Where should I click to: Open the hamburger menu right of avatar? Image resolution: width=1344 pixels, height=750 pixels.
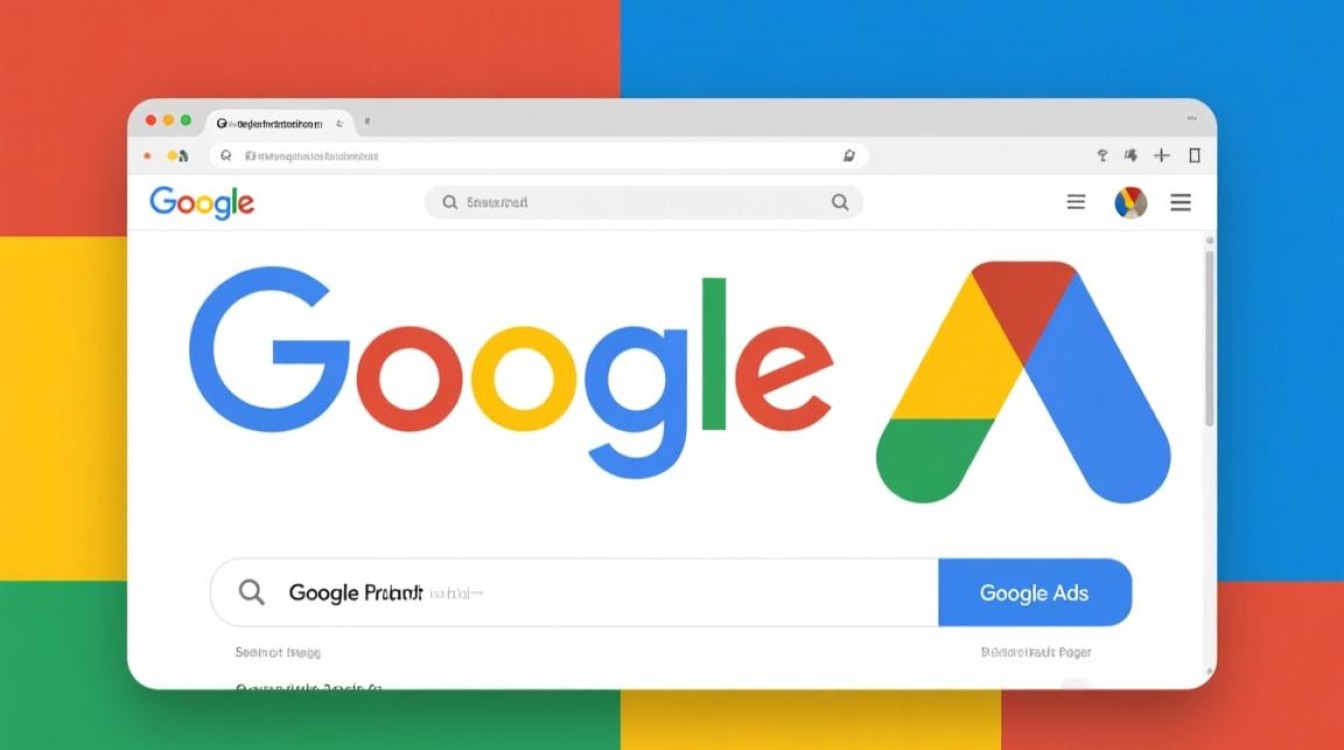(1181, 203)
